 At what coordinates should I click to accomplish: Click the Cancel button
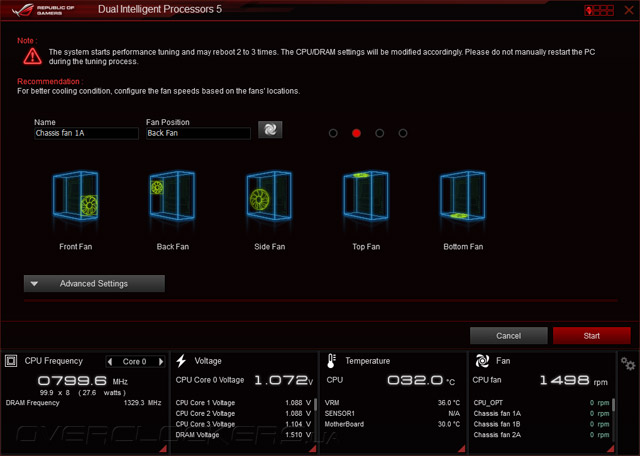[509, 336]
